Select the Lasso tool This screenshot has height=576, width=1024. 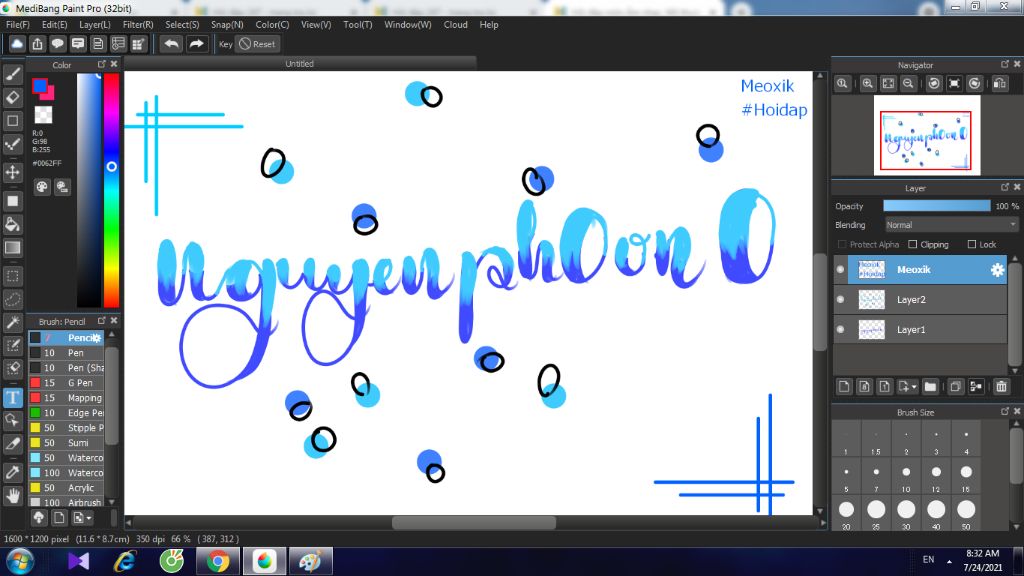(12, 300)
